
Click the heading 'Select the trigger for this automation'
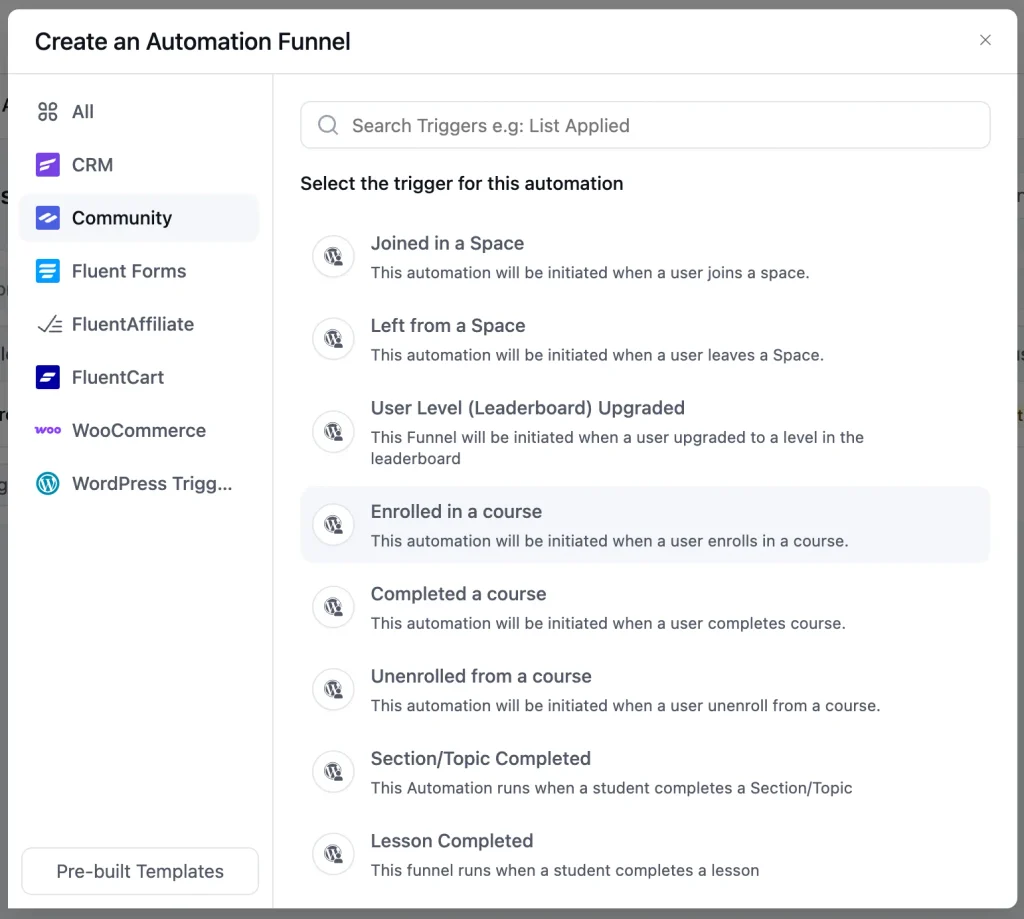point(462,184)
